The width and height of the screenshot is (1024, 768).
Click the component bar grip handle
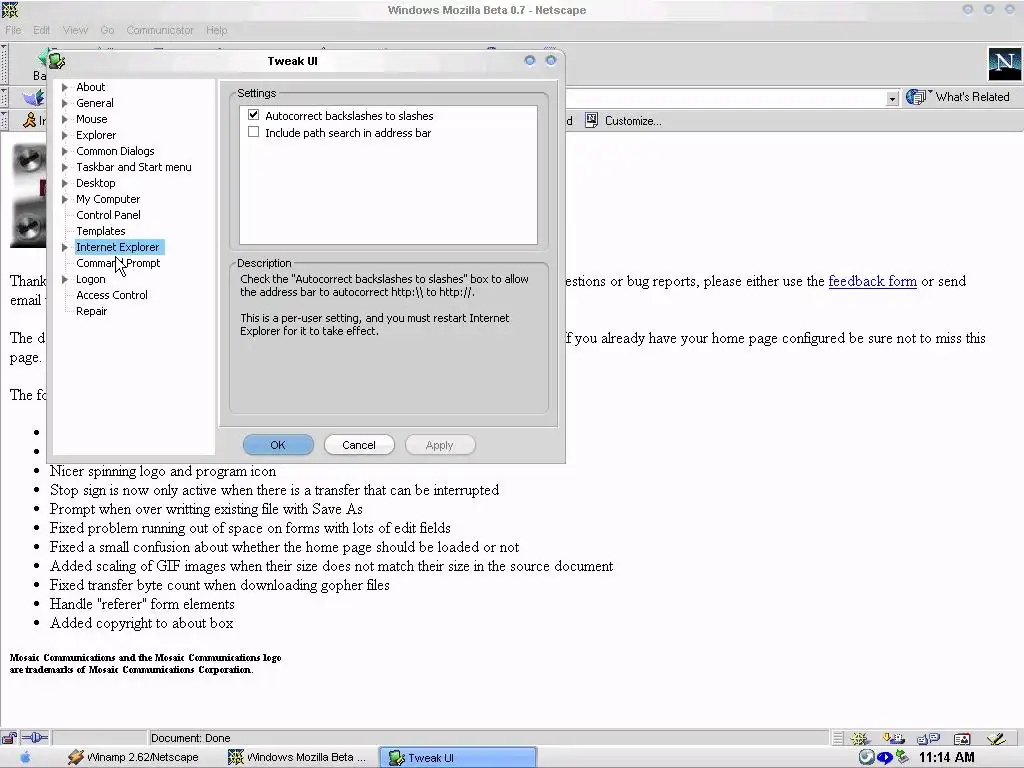tap(838, 739)
